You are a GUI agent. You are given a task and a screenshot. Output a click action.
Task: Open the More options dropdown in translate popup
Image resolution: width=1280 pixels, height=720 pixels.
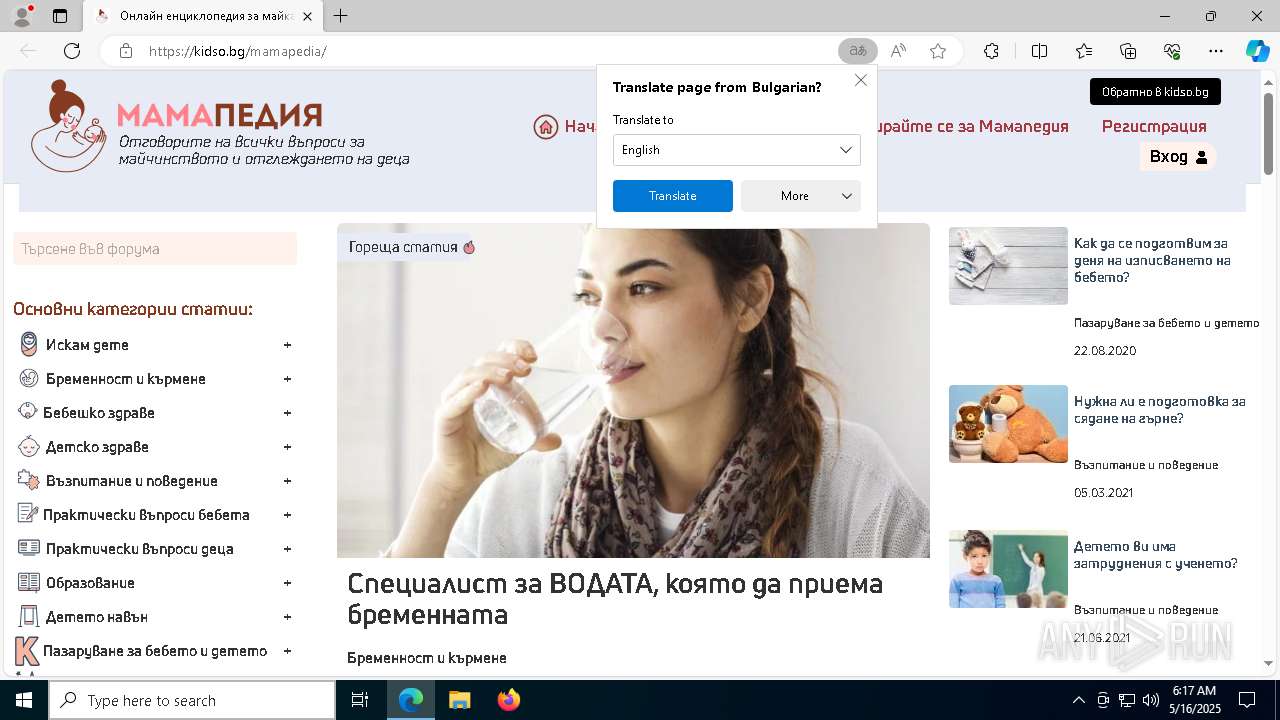point(800,196)
